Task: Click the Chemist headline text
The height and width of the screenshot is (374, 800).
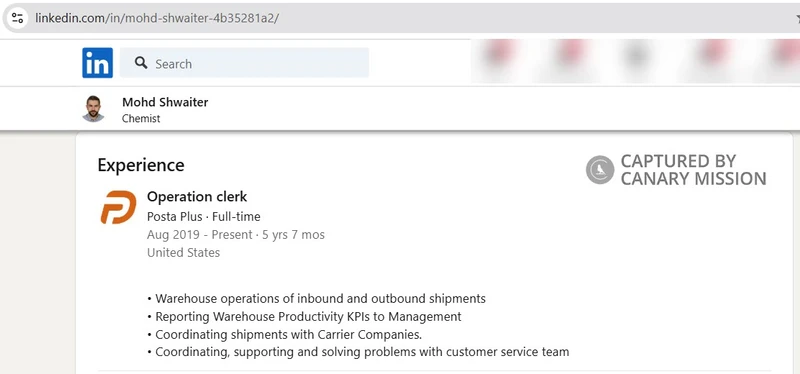Action: pyautogui.click(x=141, y=118)
